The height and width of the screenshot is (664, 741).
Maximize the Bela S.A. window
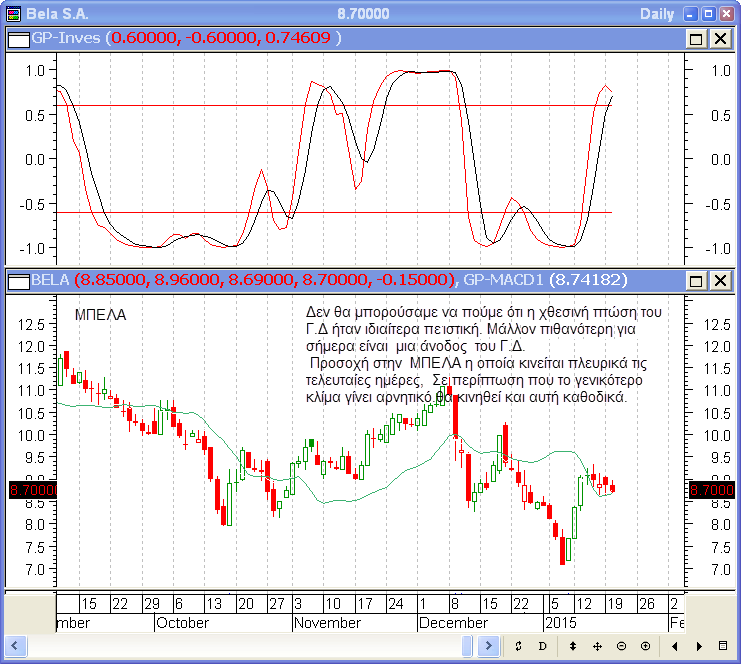point(708,14)
